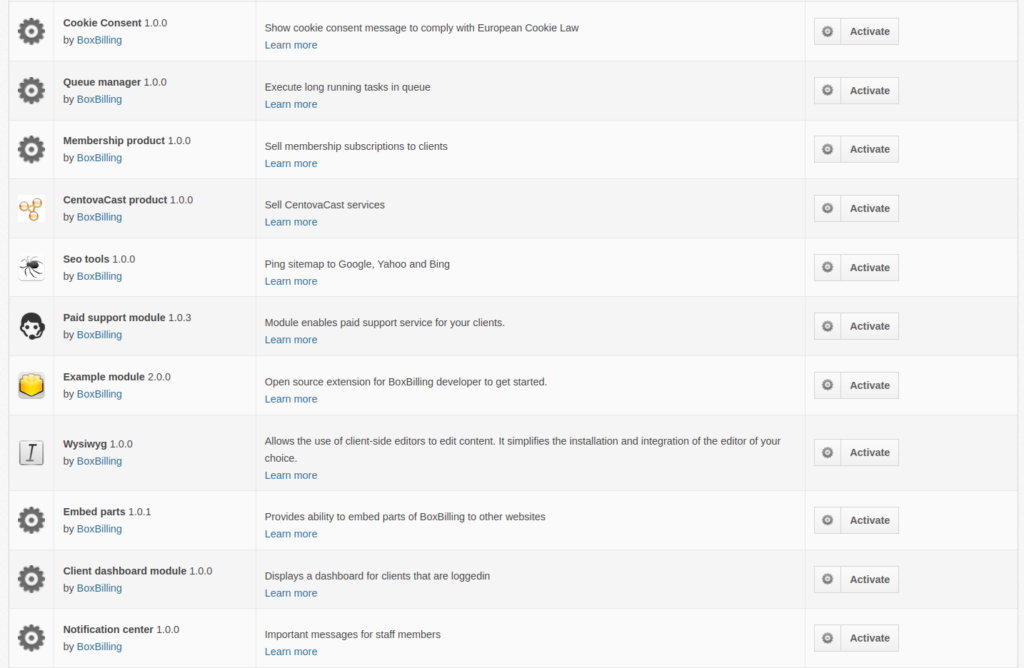
Task: Open Learn more under Example module description
Action: pyautogui.click(x=291, y=399)
